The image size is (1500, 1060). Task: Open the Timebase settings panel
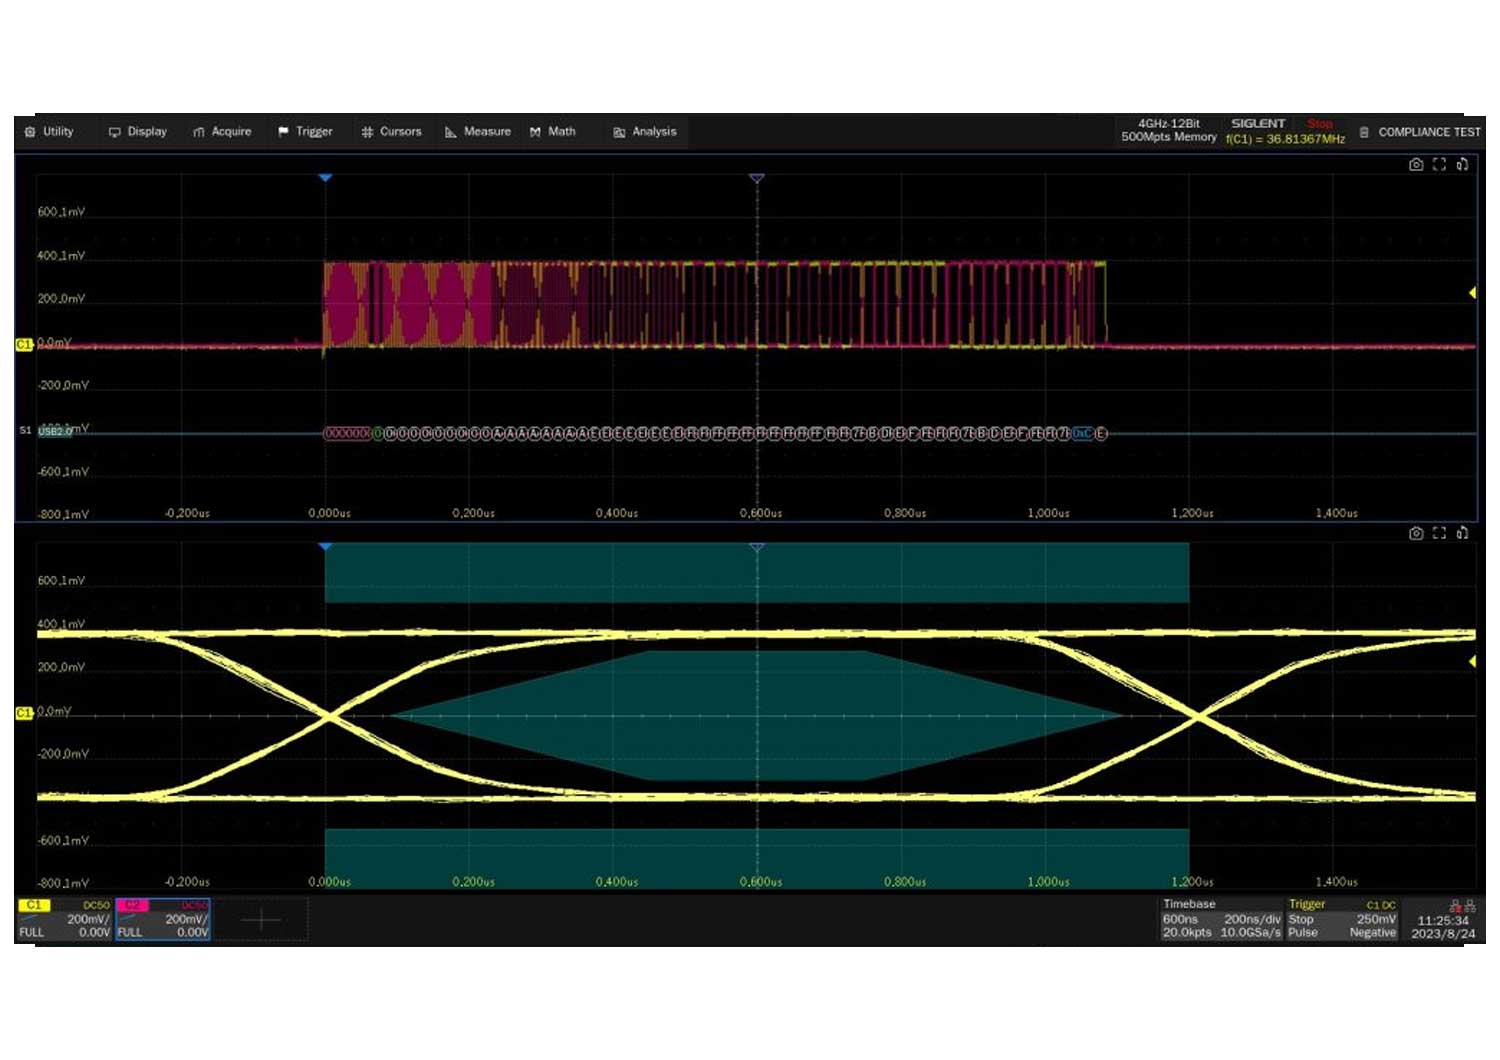[1220, 919]
